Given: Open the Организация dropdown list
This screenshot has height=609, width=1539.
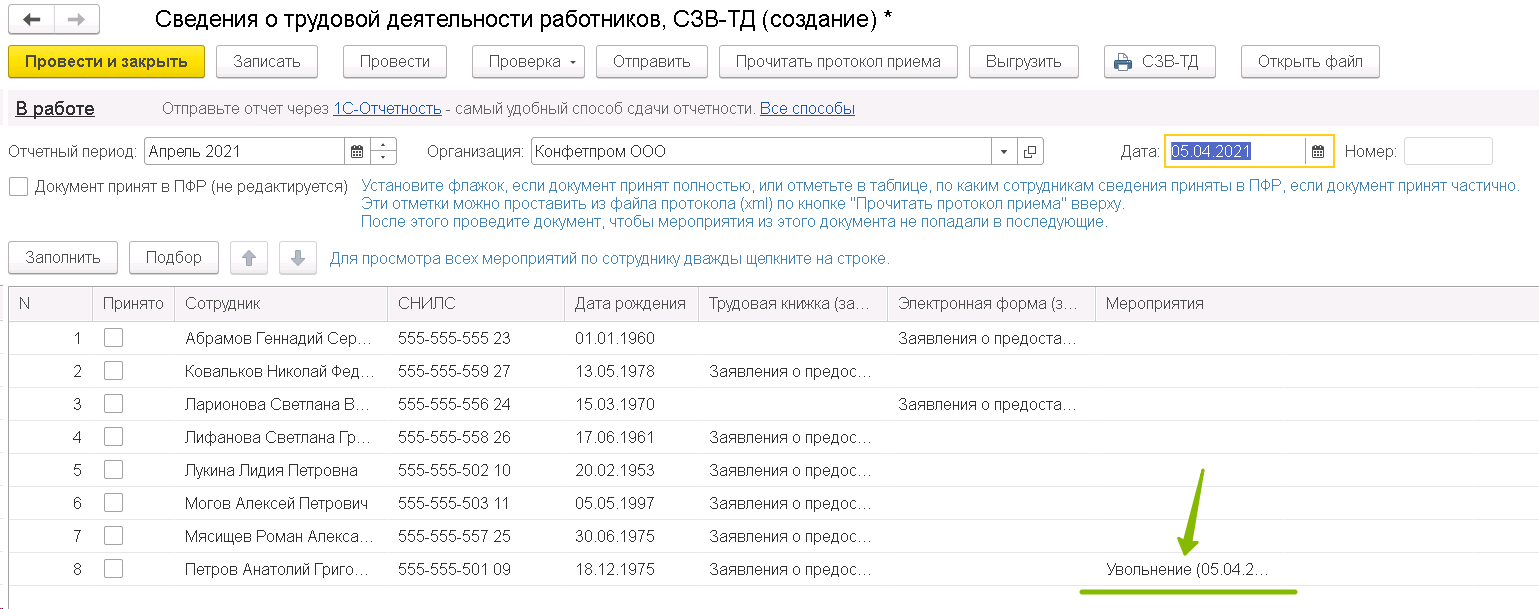Looking at the screenshot, I should (1004, 152).
